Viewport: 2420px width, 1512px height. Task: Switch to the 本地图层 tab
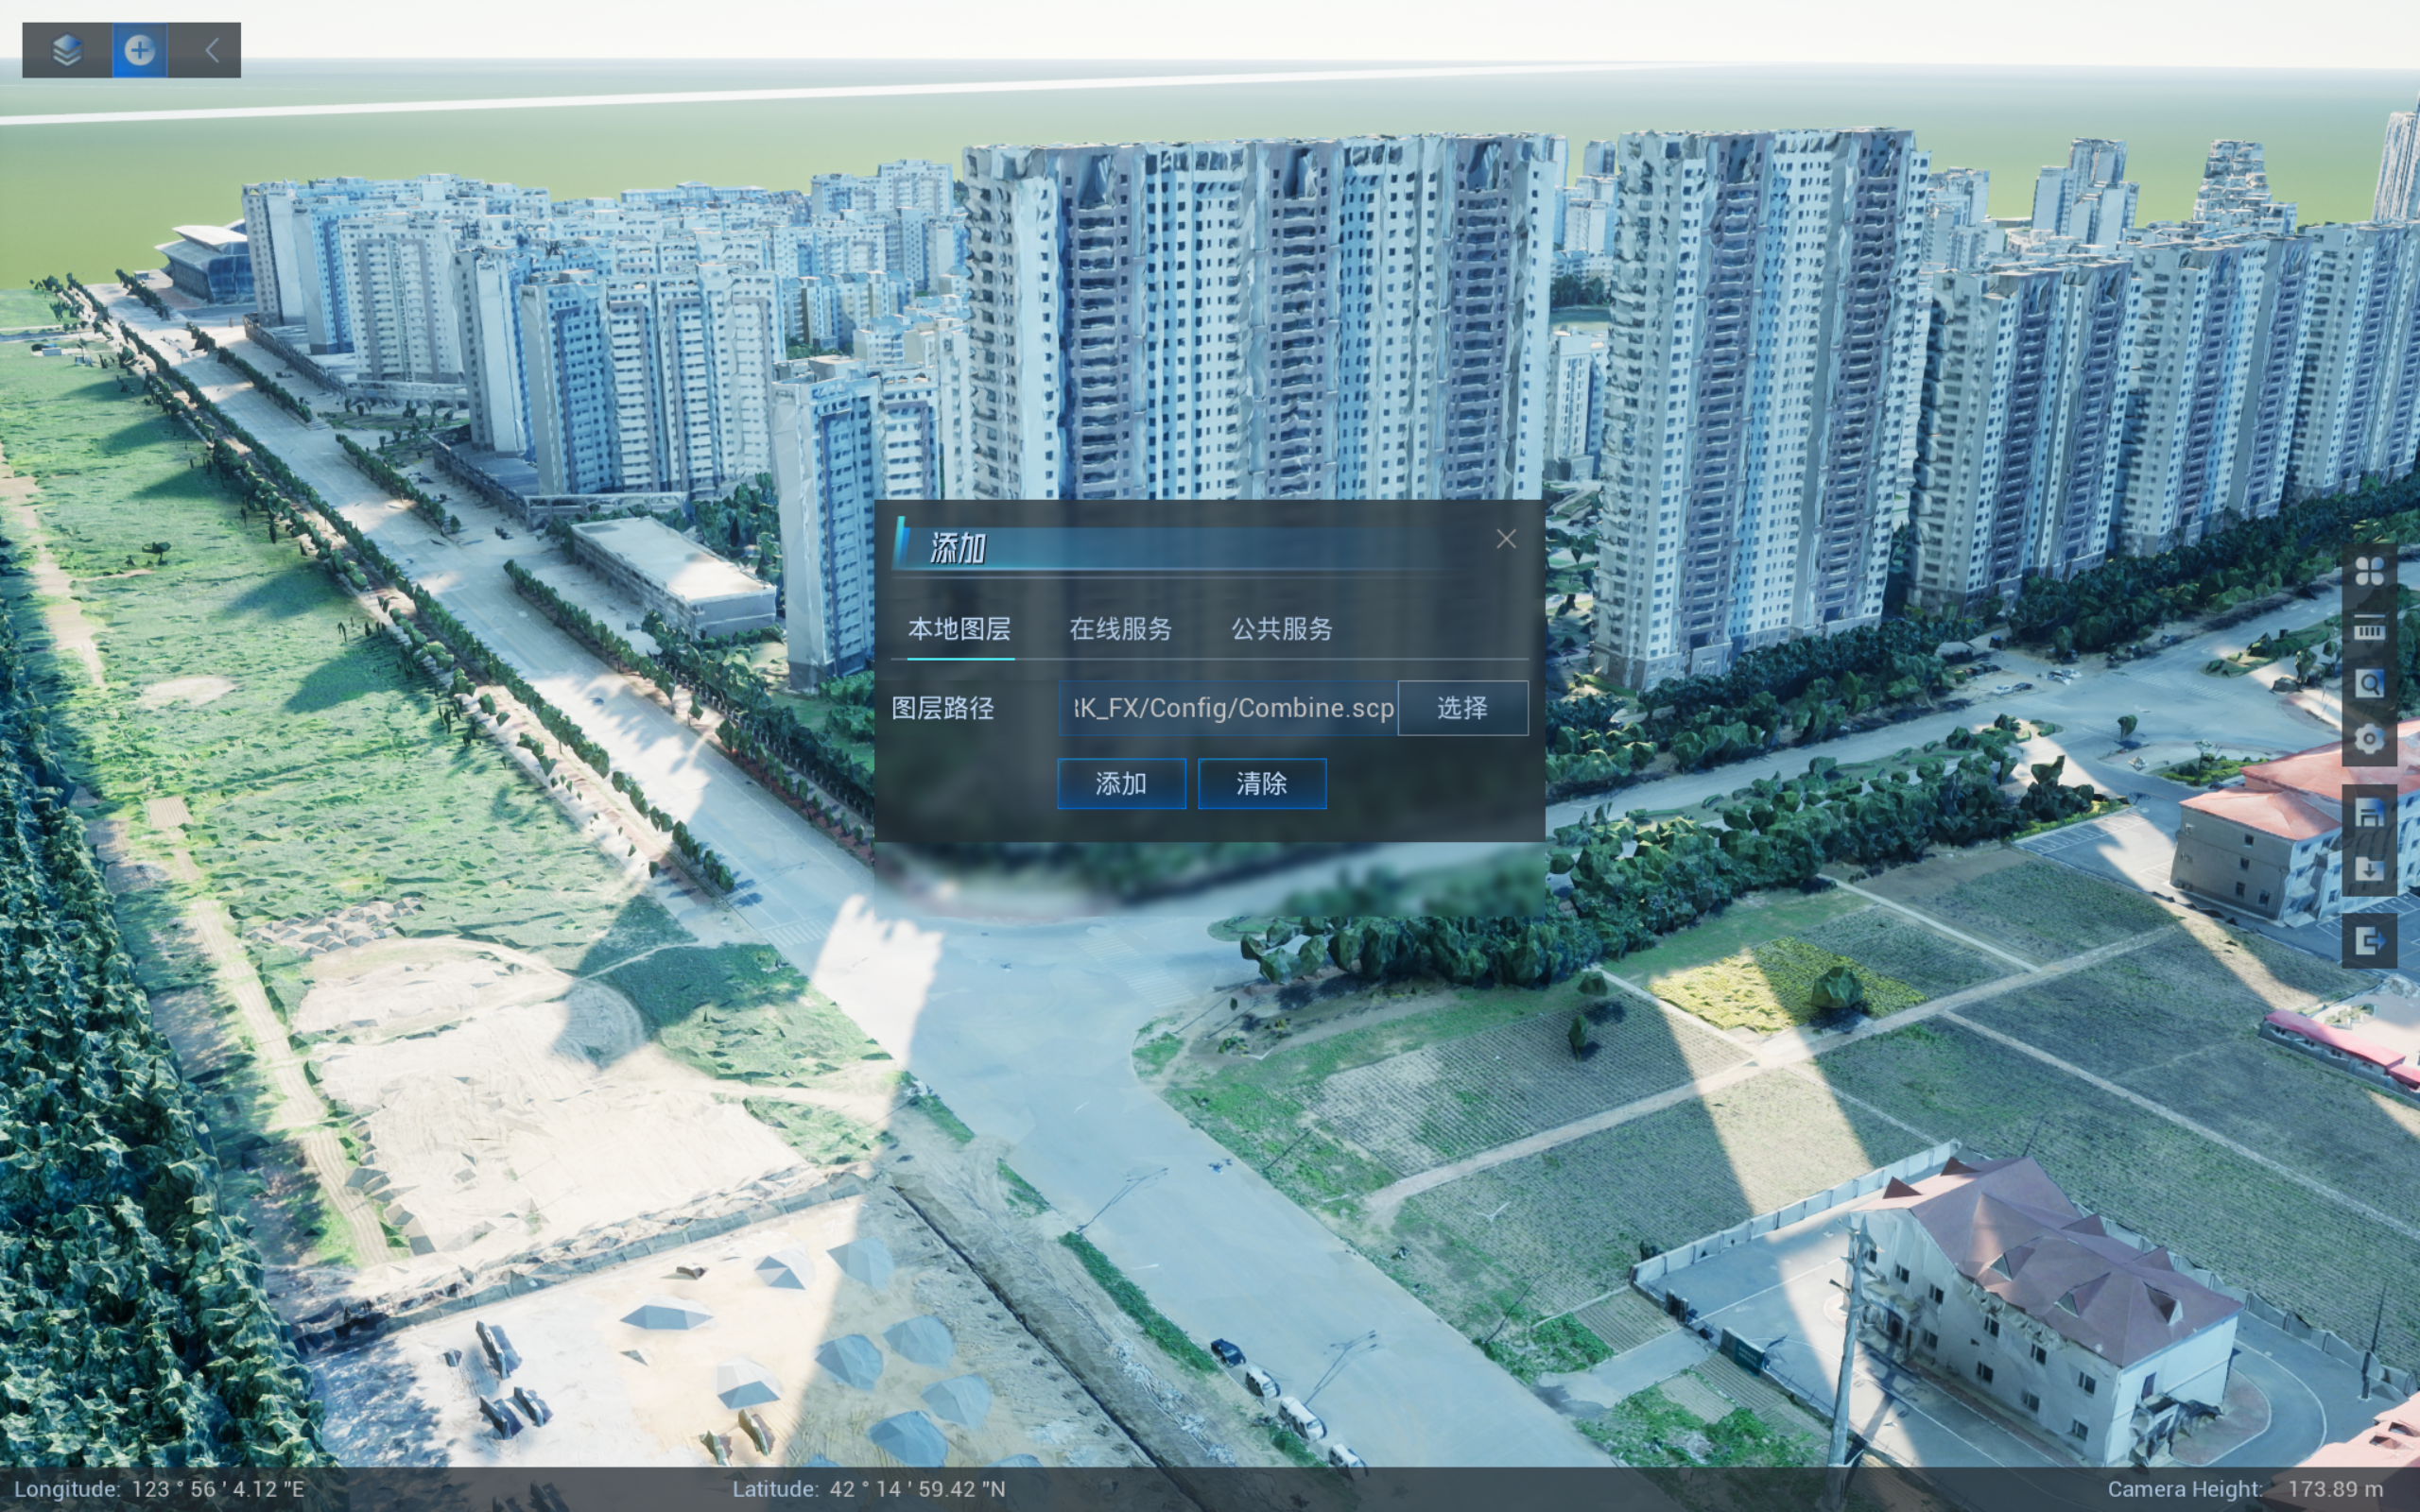[x=959, y=629]
